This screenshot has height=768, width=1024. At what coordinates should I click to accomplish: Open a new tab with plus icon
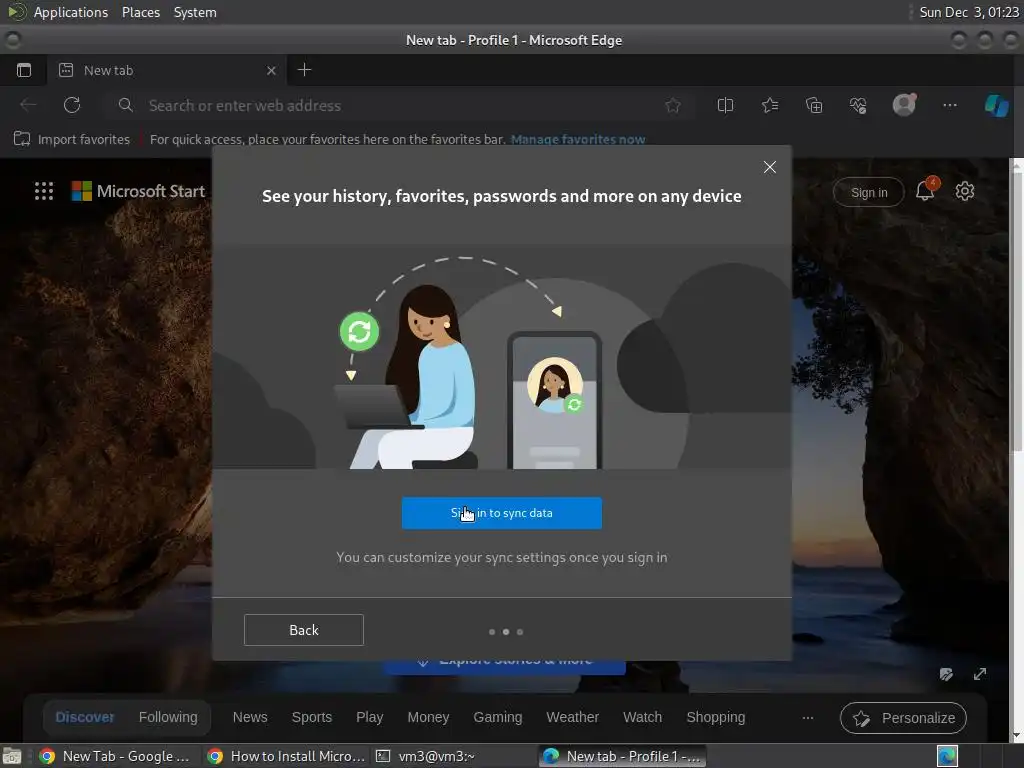[304, 70]
